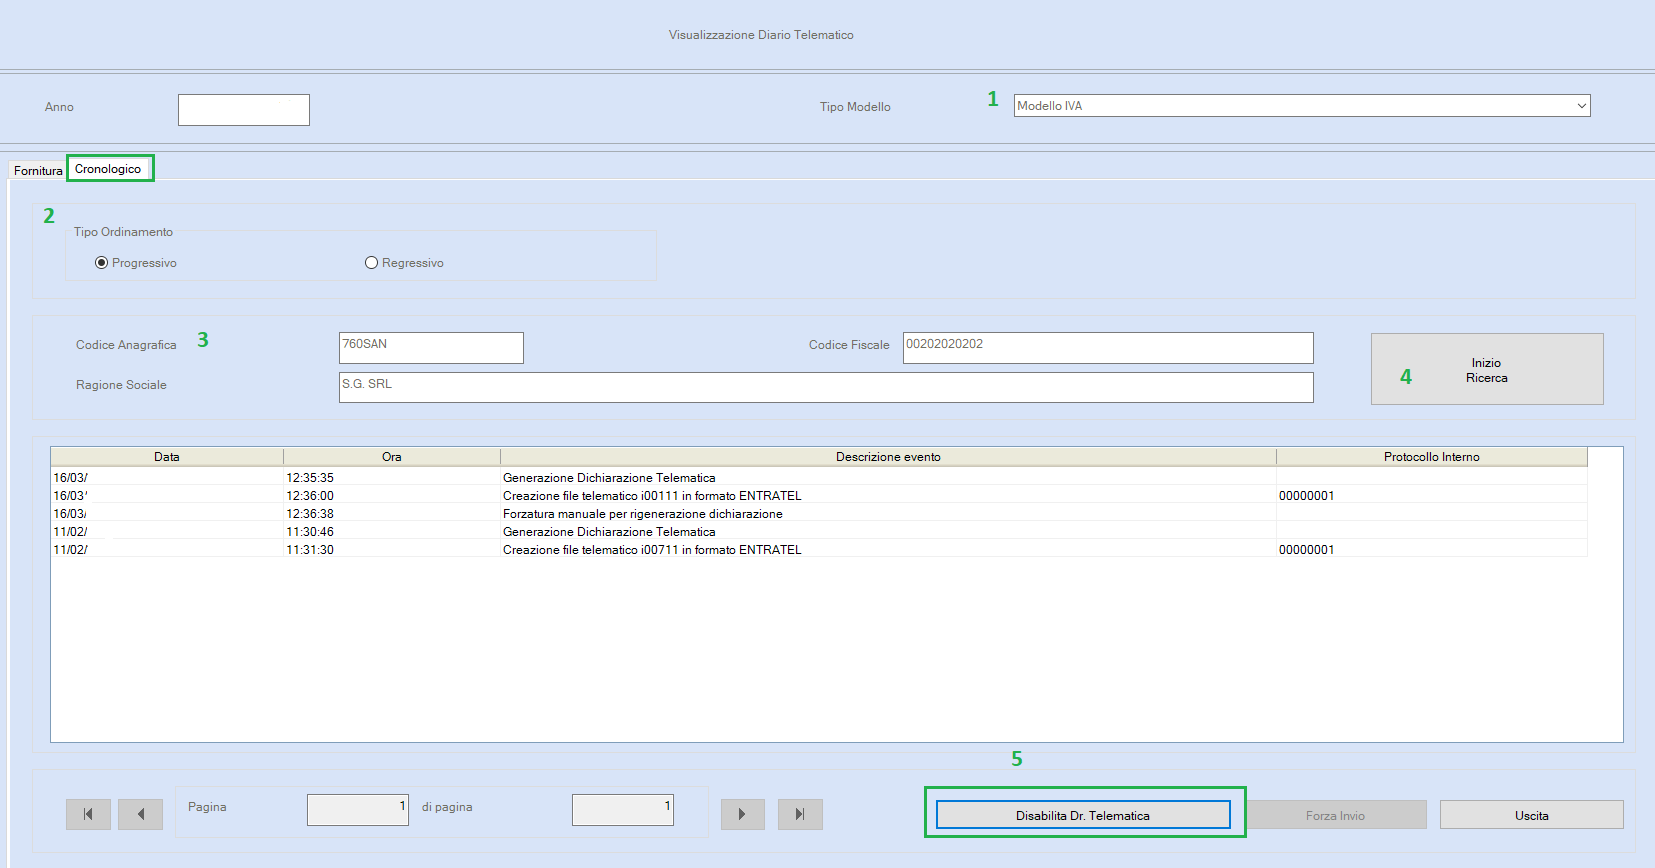Image resolution: width=1655 pixels, height=868 pixels.
Task: Select 'Creazione file telematico i00711' row
Action: [819, 550]
